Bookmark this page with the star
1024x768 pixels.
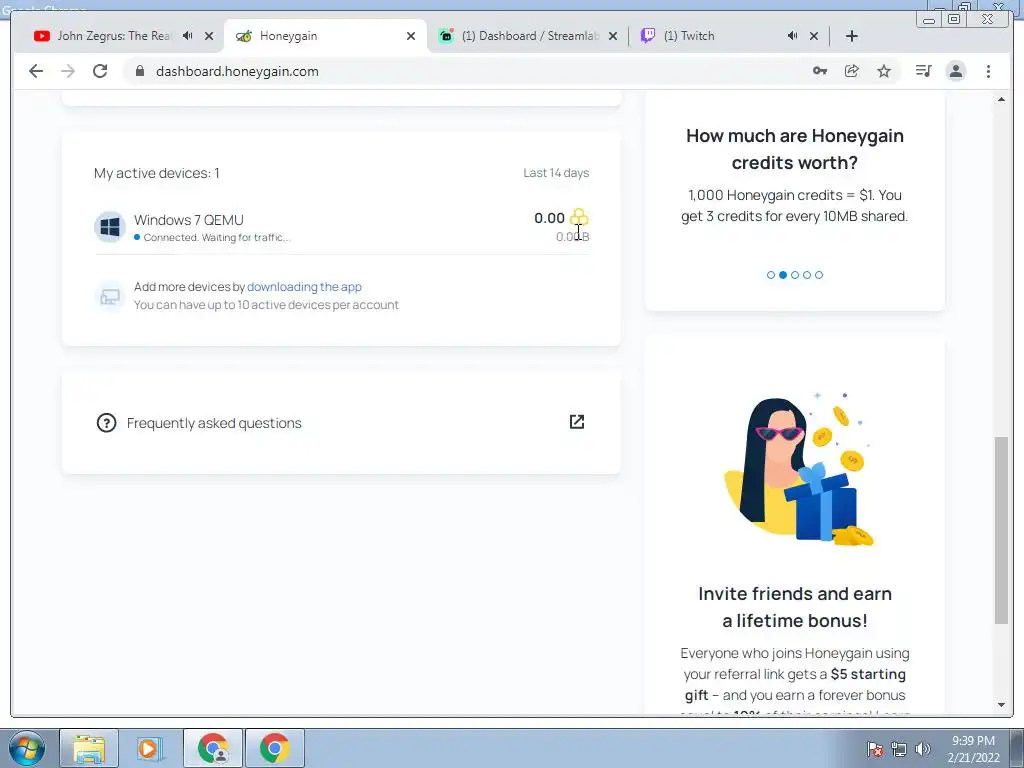coord(884,71)
